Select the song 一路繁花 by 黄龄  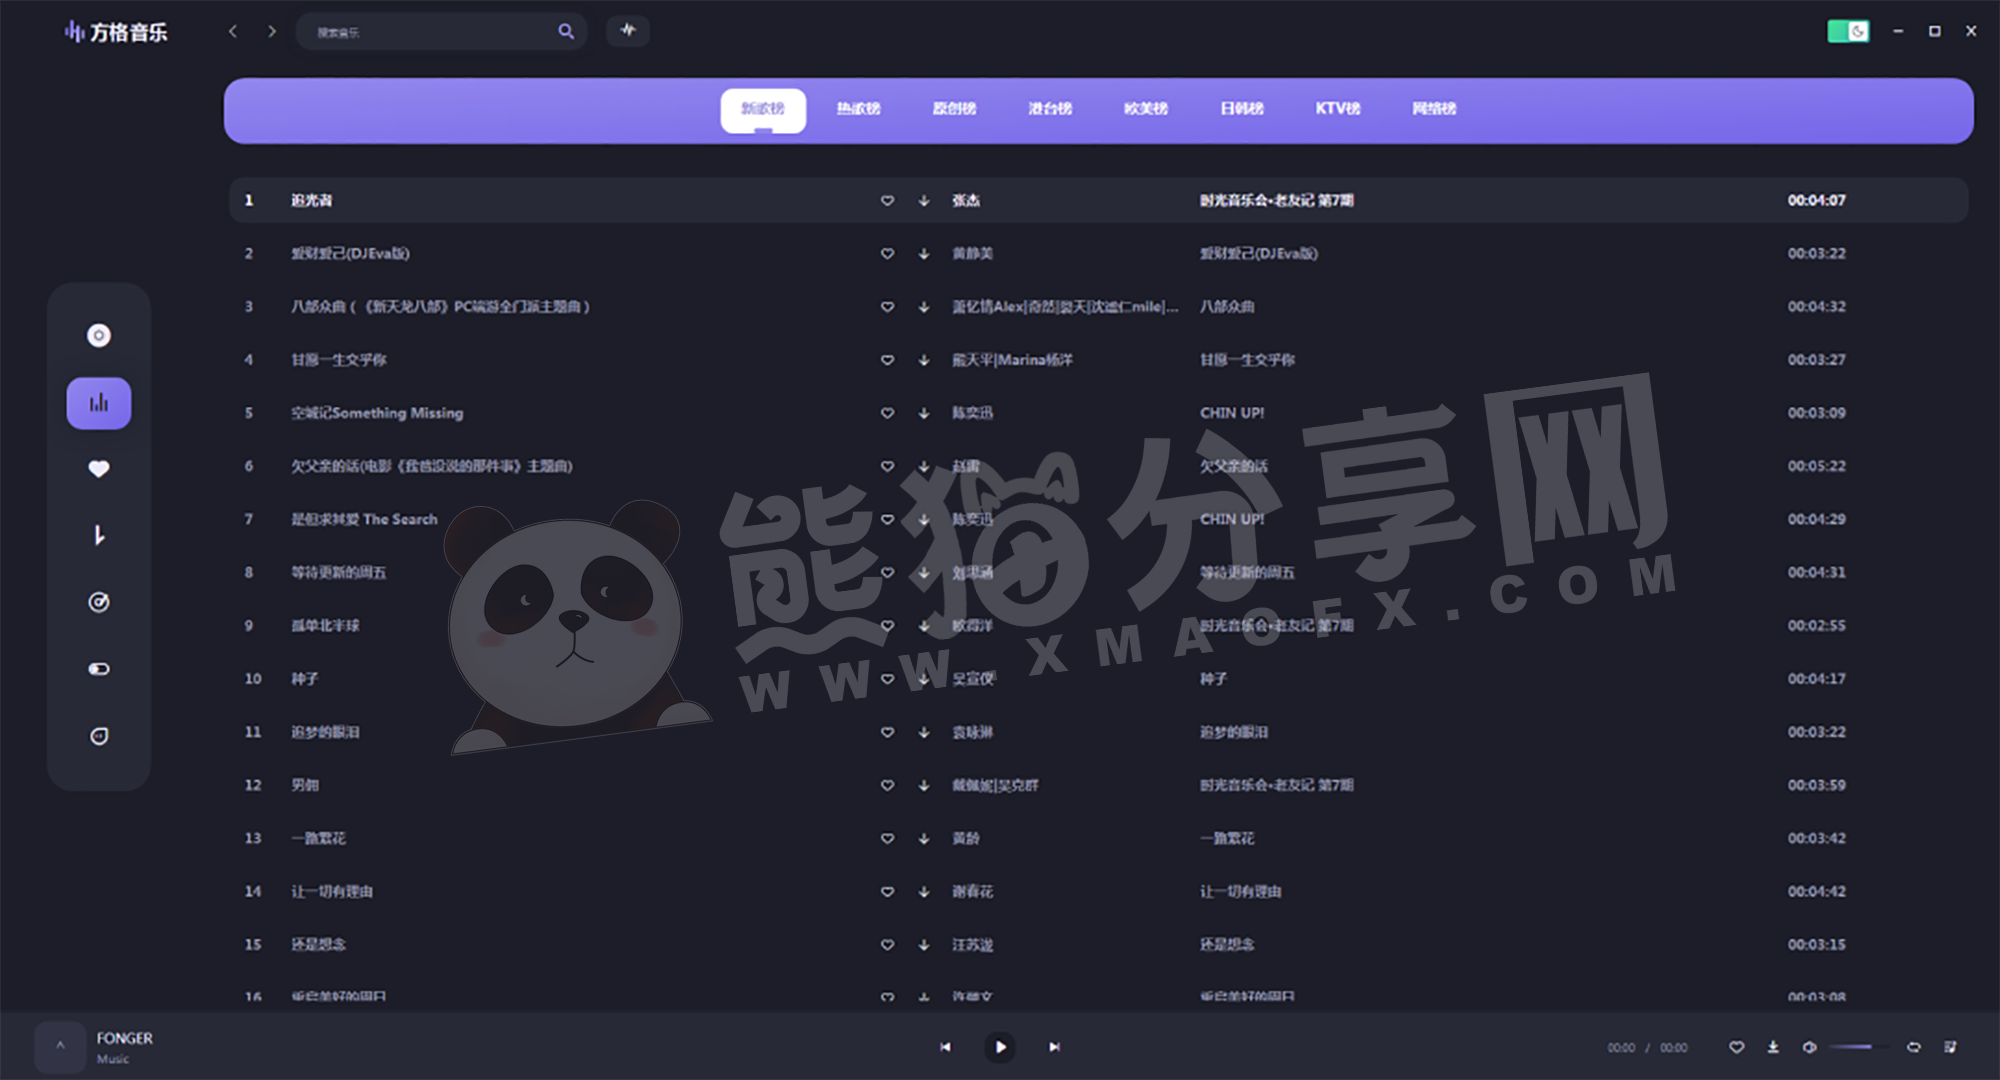320,838
